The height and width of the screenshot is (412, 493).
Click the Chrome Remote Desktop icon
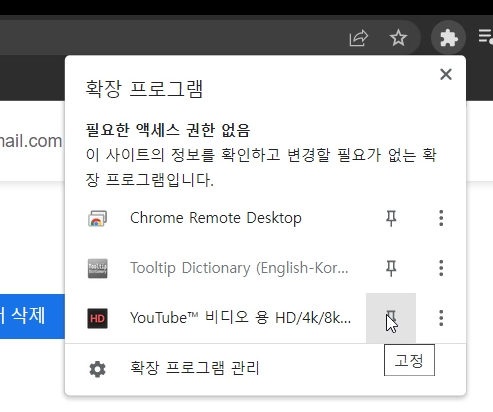click(x=97, y=218)
